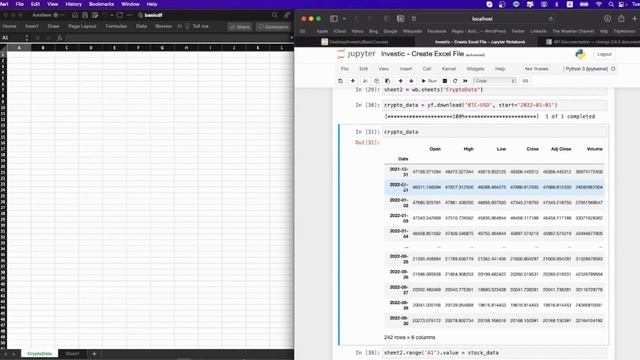Open Jupyter Cell menu
The width and height of the screenshot is (640, 360).
(427, 69)
